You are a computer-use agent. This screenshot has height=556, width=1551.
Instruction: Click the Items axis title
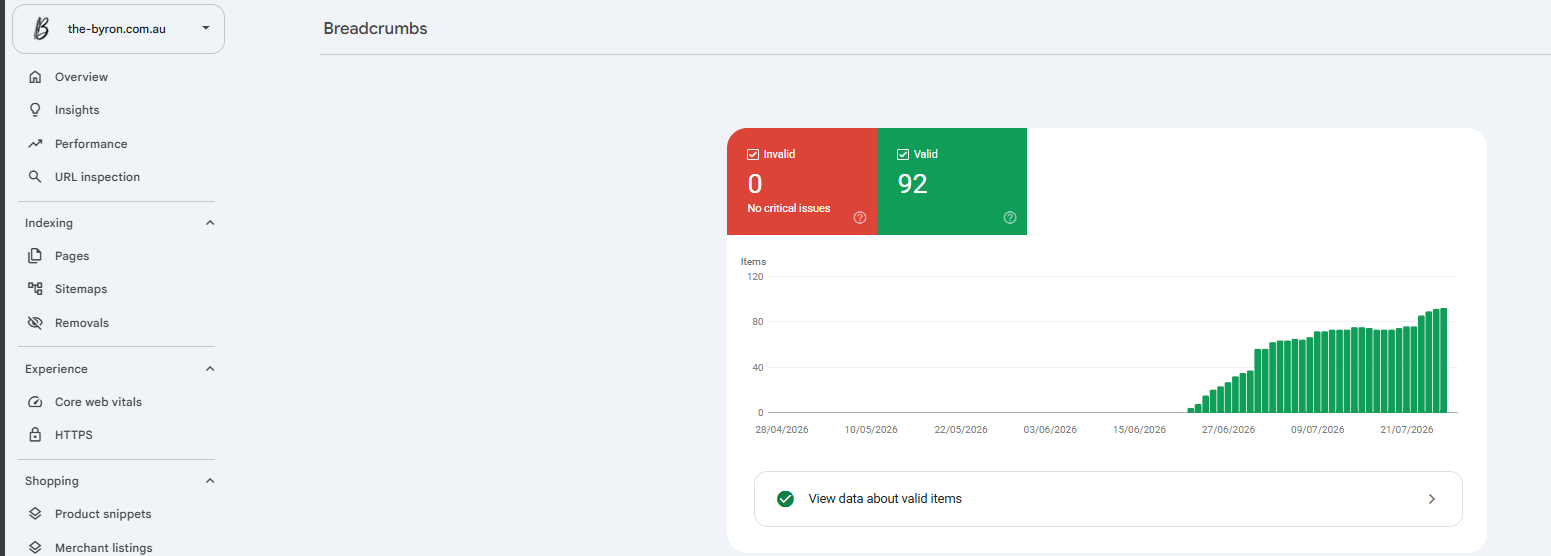pos(753,262)
